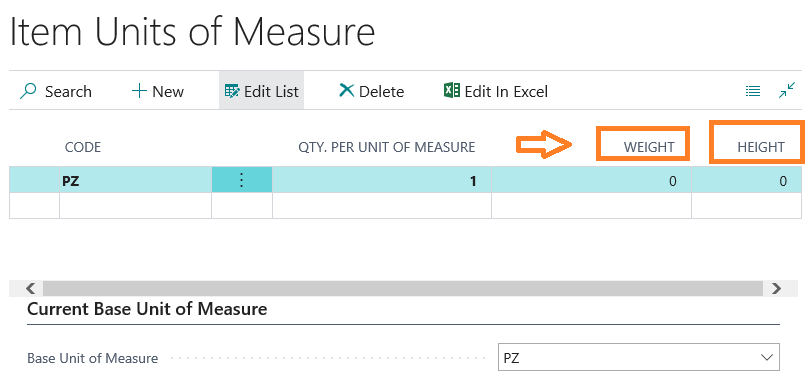Click the Search magnifier icon
Viewport: 806px width, 383px height.
[x=28, y=92]
